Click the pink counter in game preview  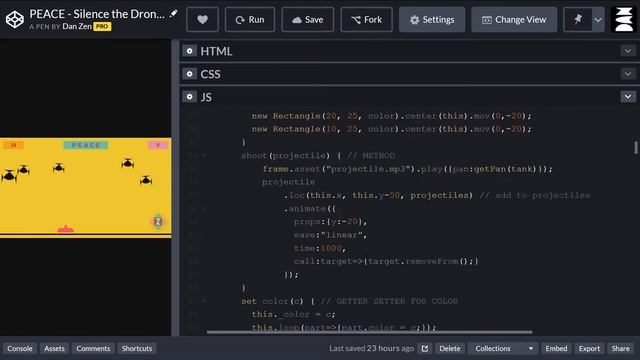[x=158, y=145]
